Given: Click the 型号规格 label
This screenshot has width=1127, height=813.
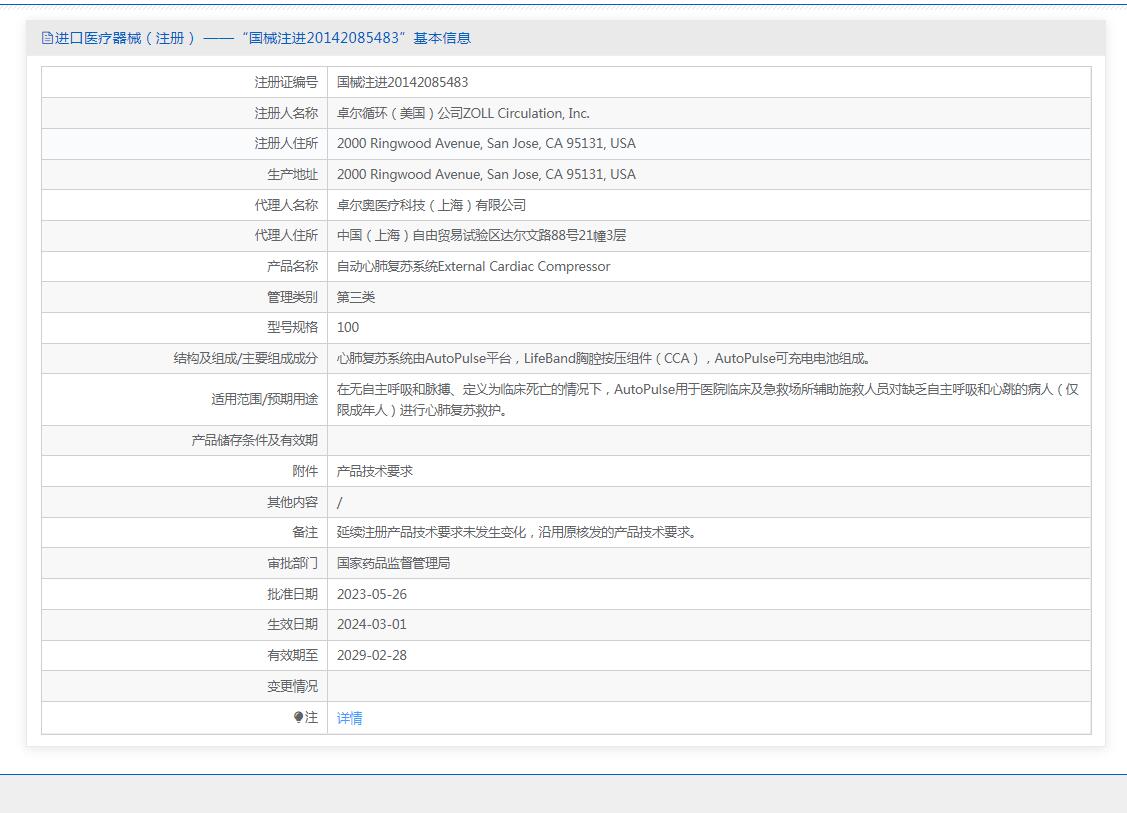Looking at the screenshot, I should (293, 327).
